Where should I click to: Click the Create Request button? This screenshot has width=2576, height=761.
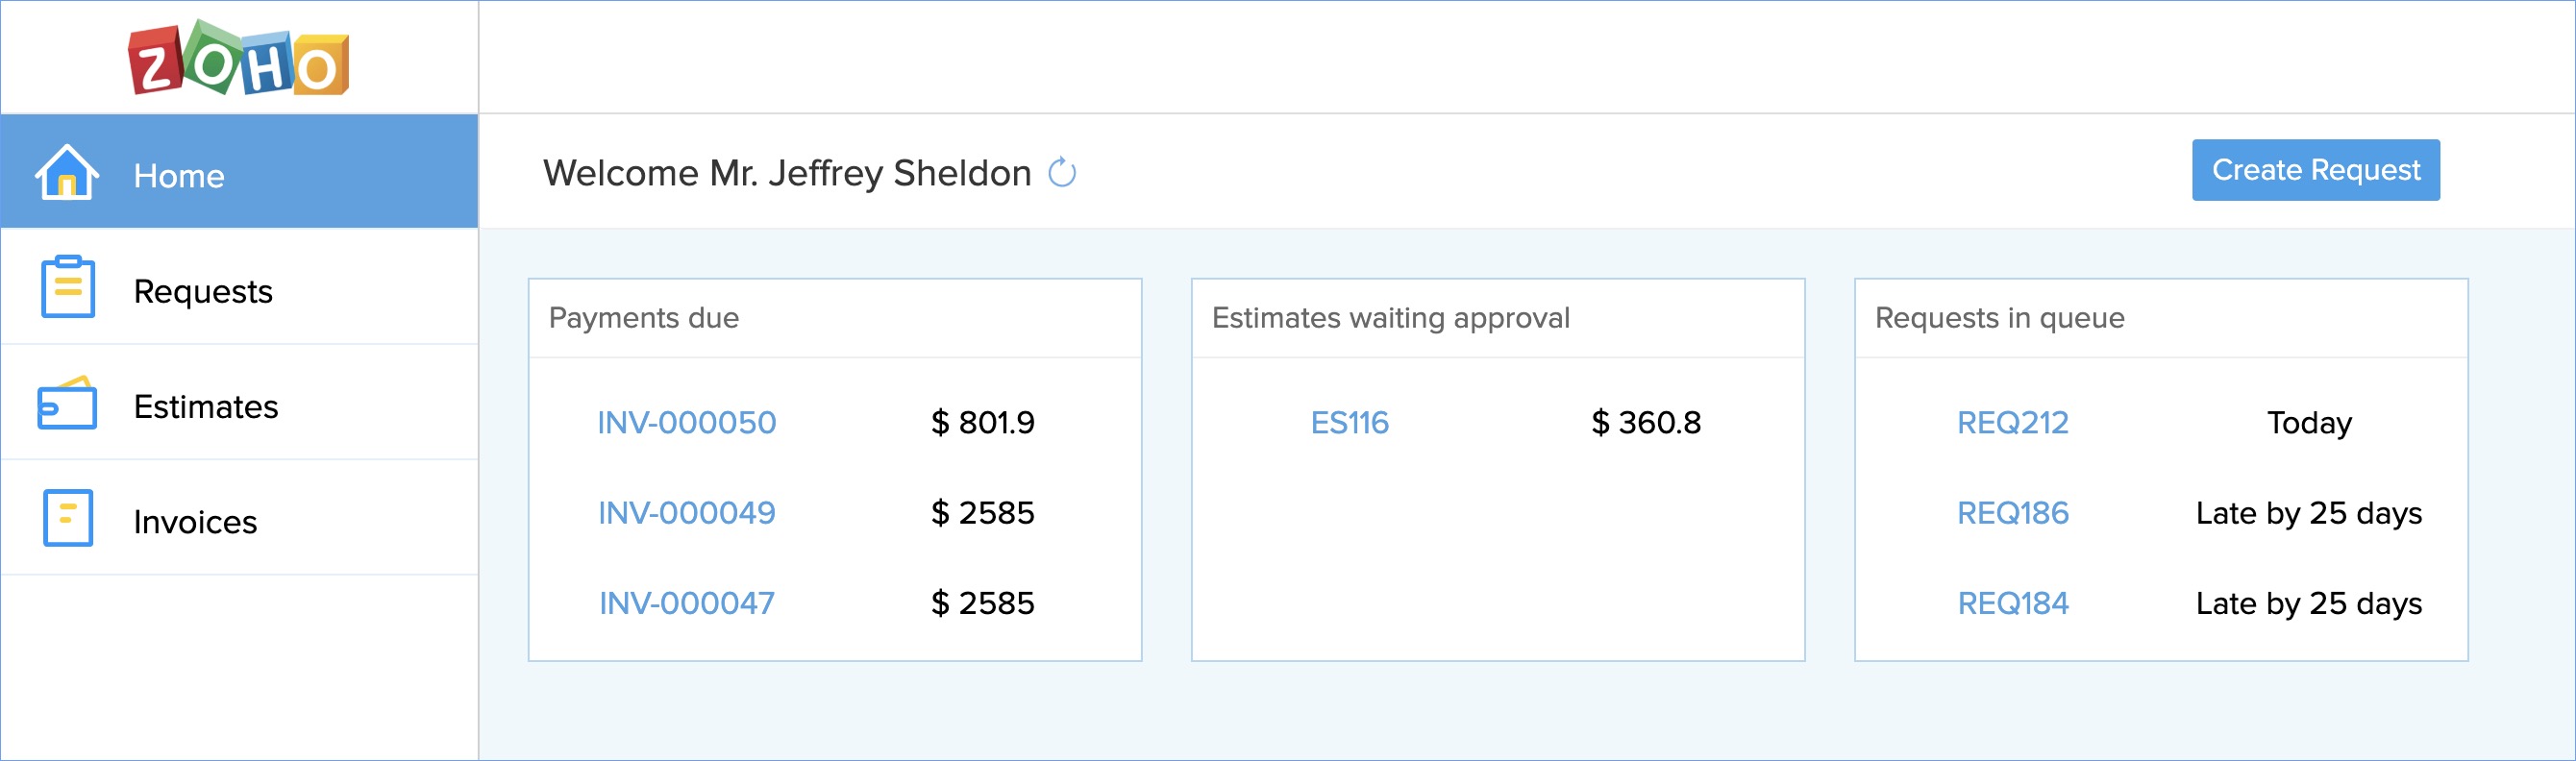2315,170
